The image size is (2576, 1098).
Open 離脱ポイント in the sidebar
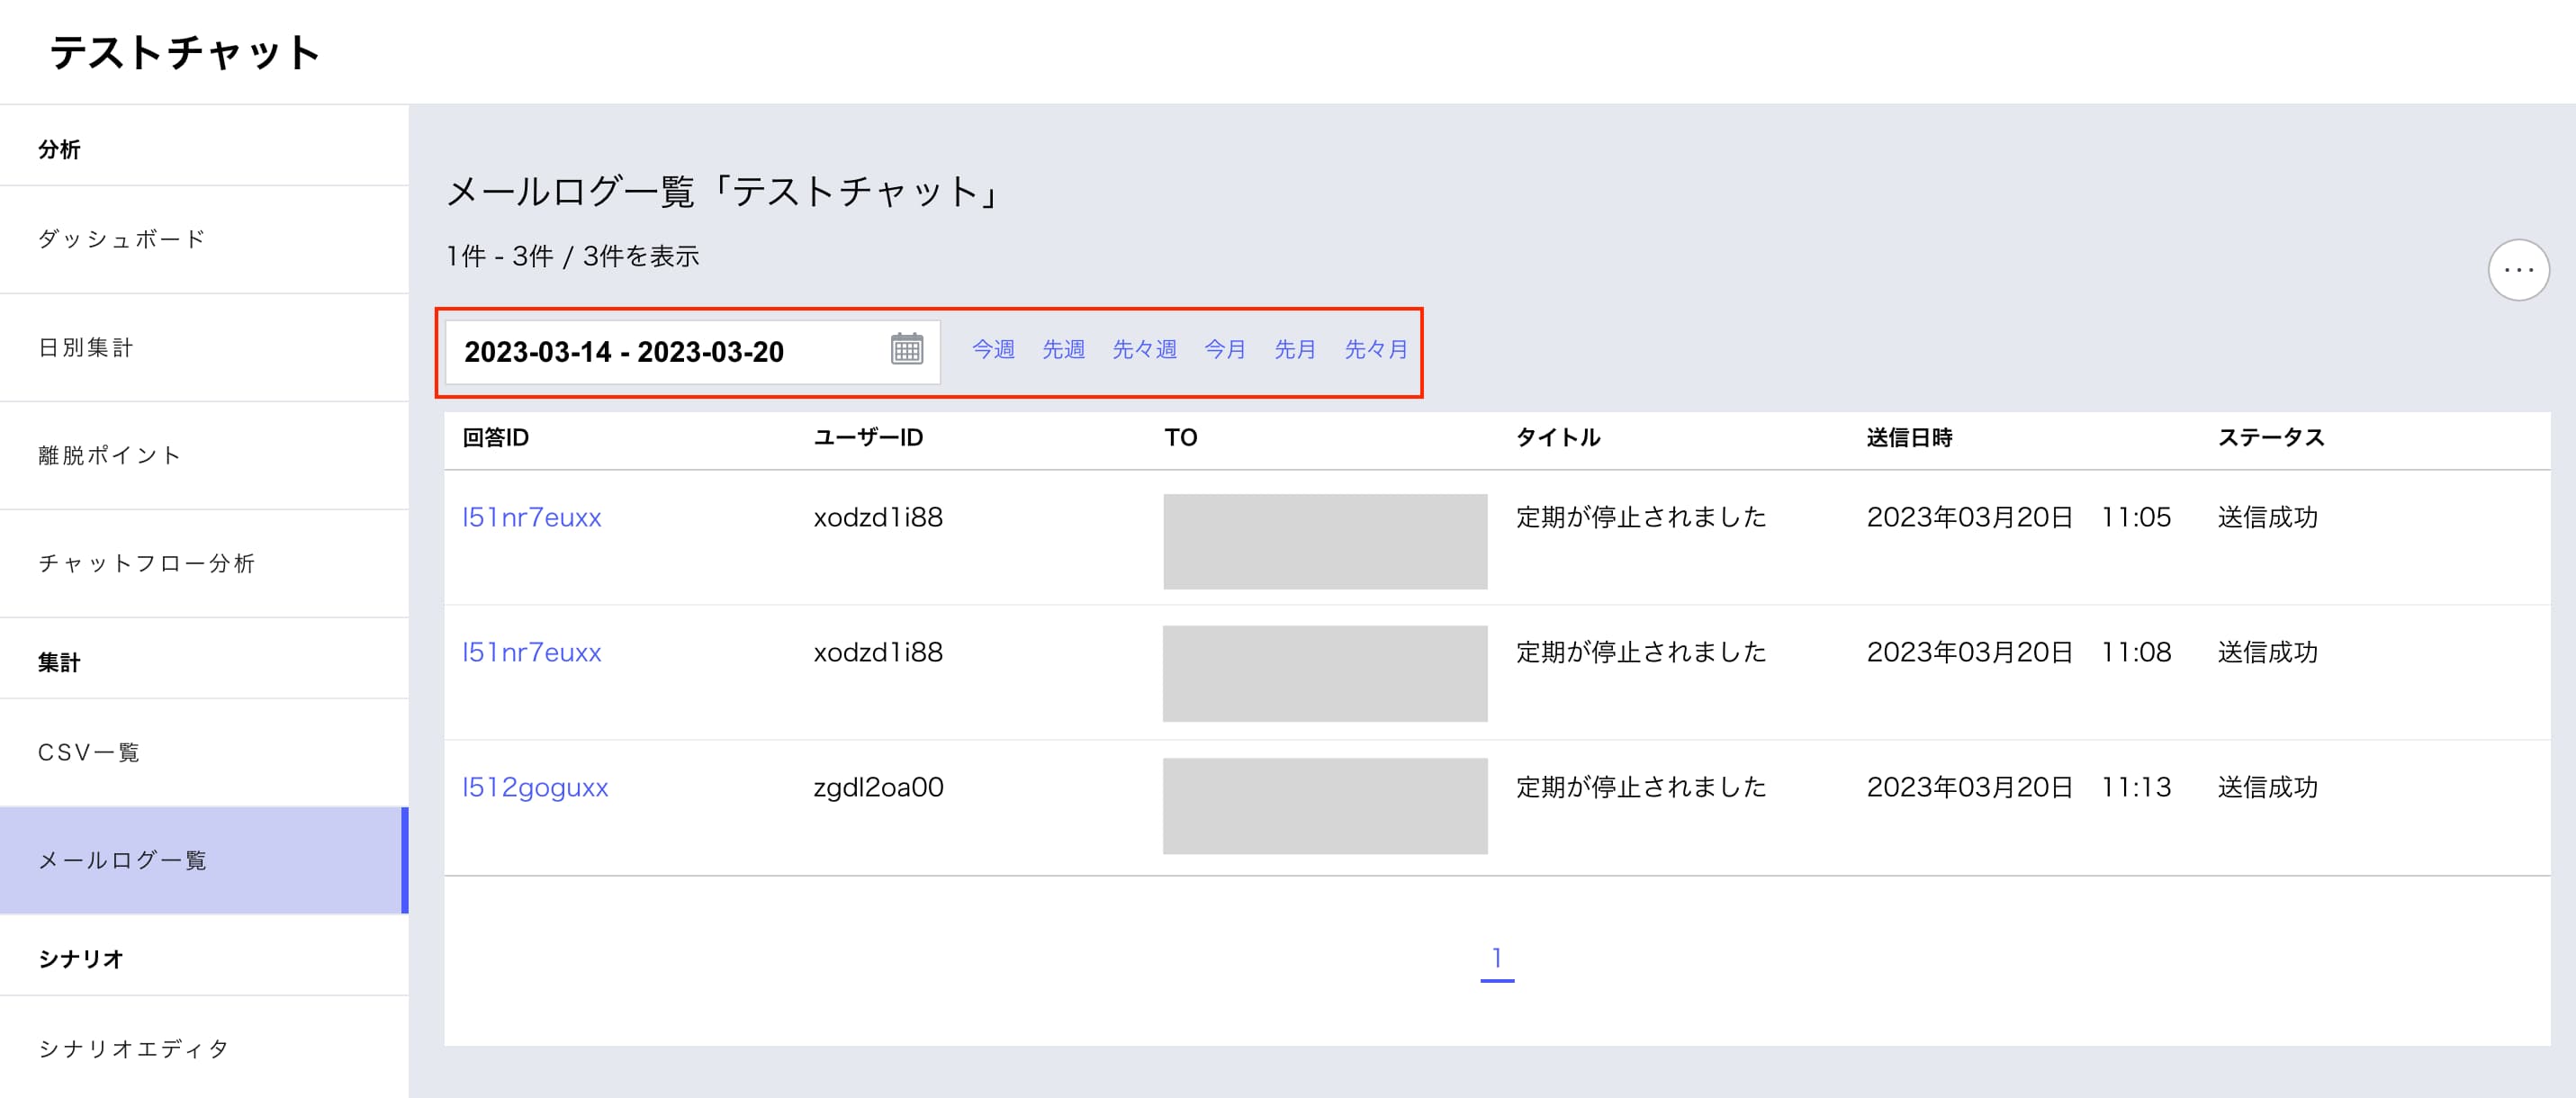[204, 455]
